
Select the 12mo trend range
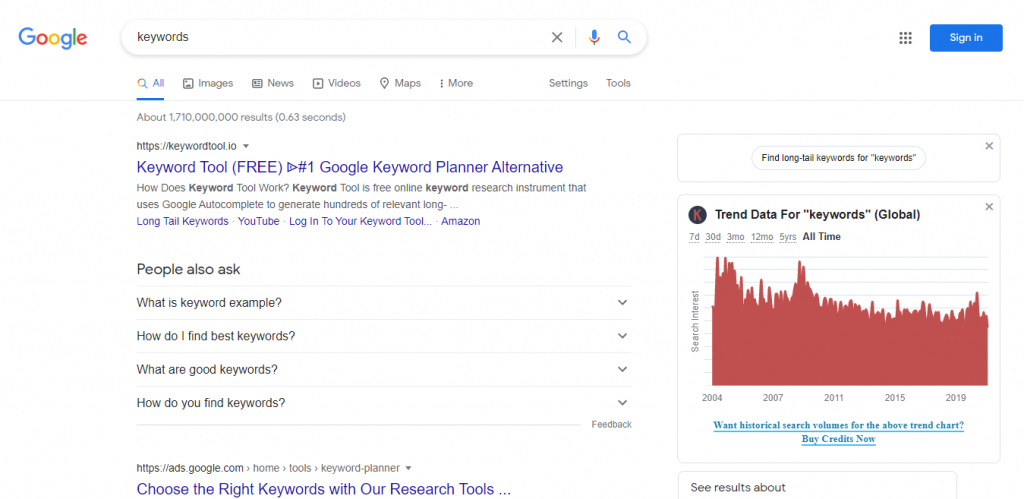pyautogui.click(x=762, y=237)
